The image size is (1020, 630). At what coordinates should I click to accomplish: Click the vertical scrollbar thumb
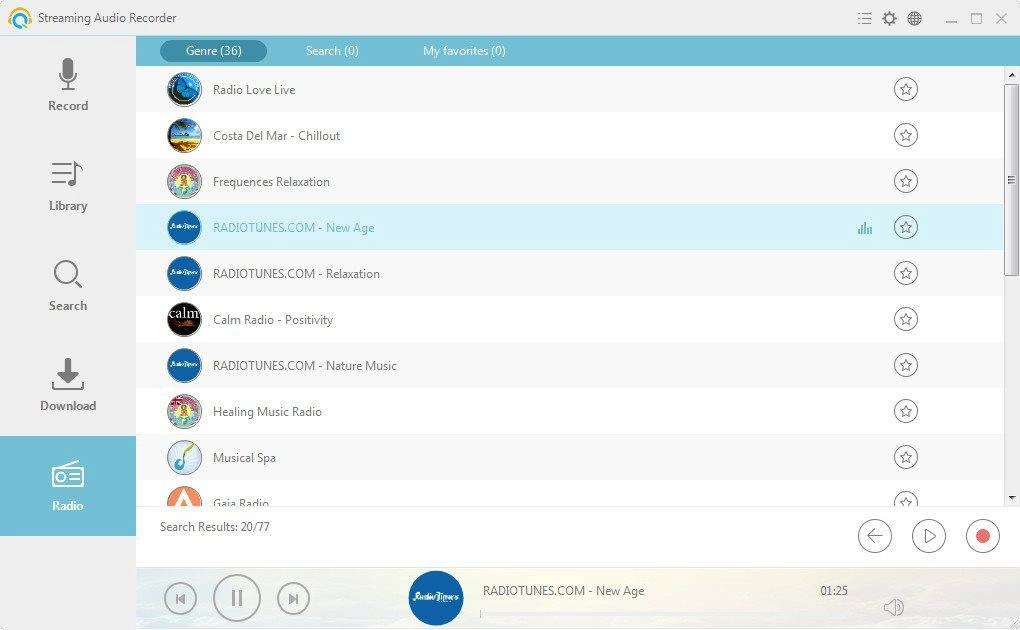(1011, 180)
